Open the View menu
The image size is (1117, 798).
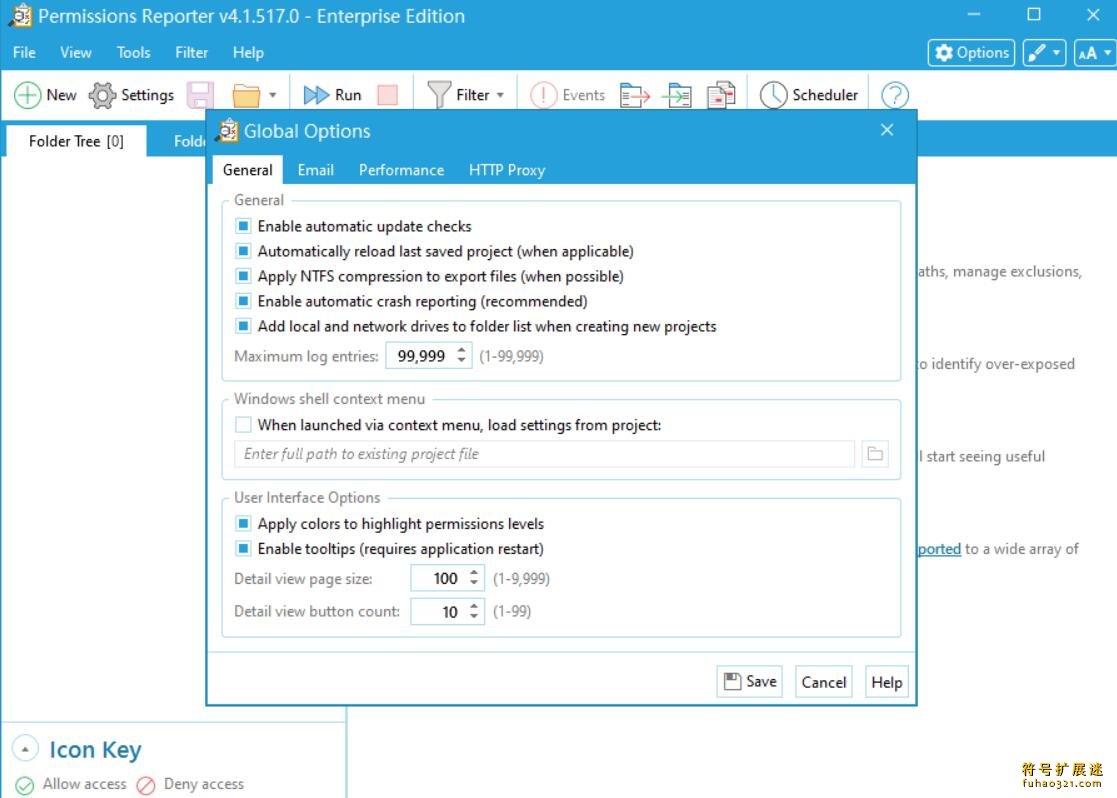pos(76,53)
